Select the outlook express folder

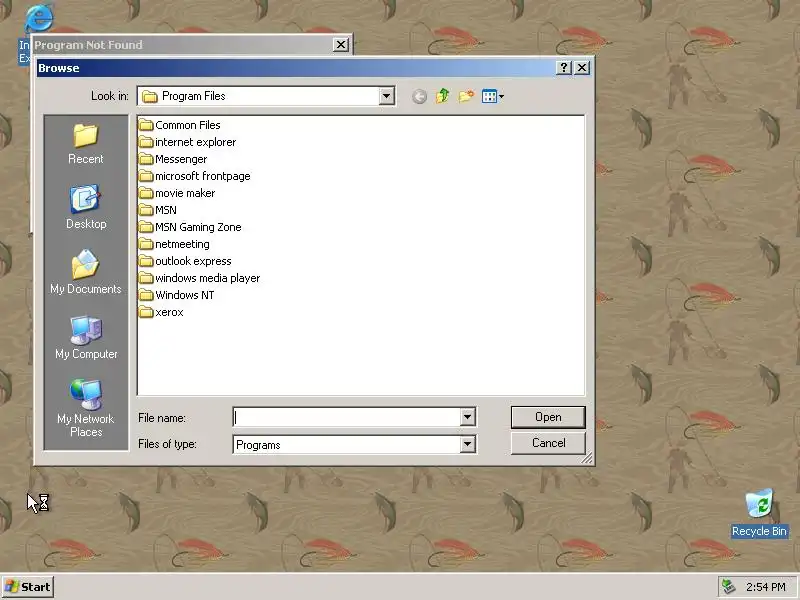point(185,261)
